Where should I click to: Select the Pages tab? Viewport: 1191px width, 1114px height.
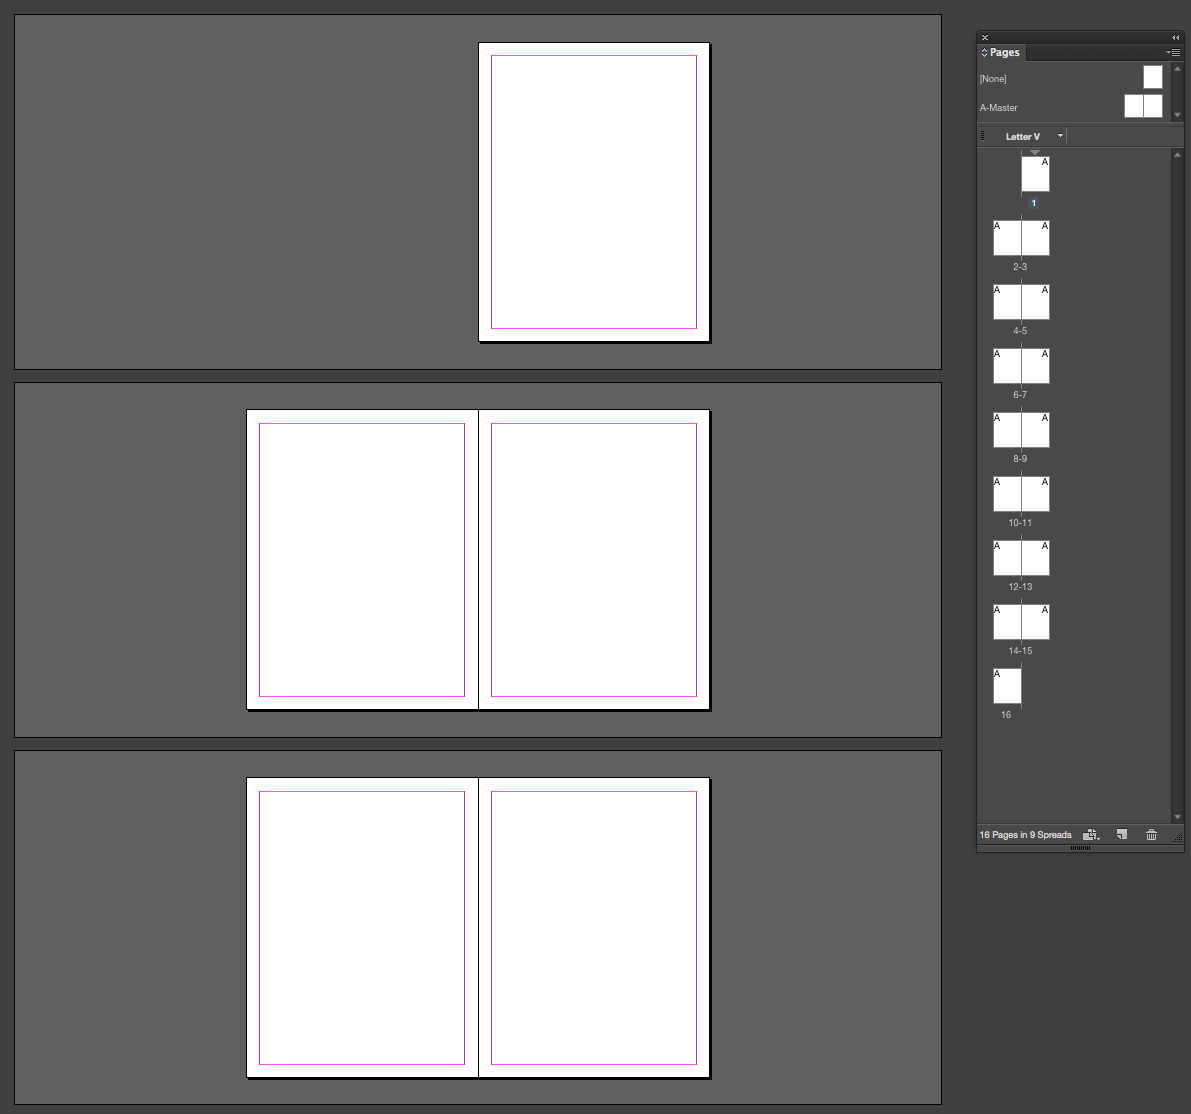(1004, 52)
